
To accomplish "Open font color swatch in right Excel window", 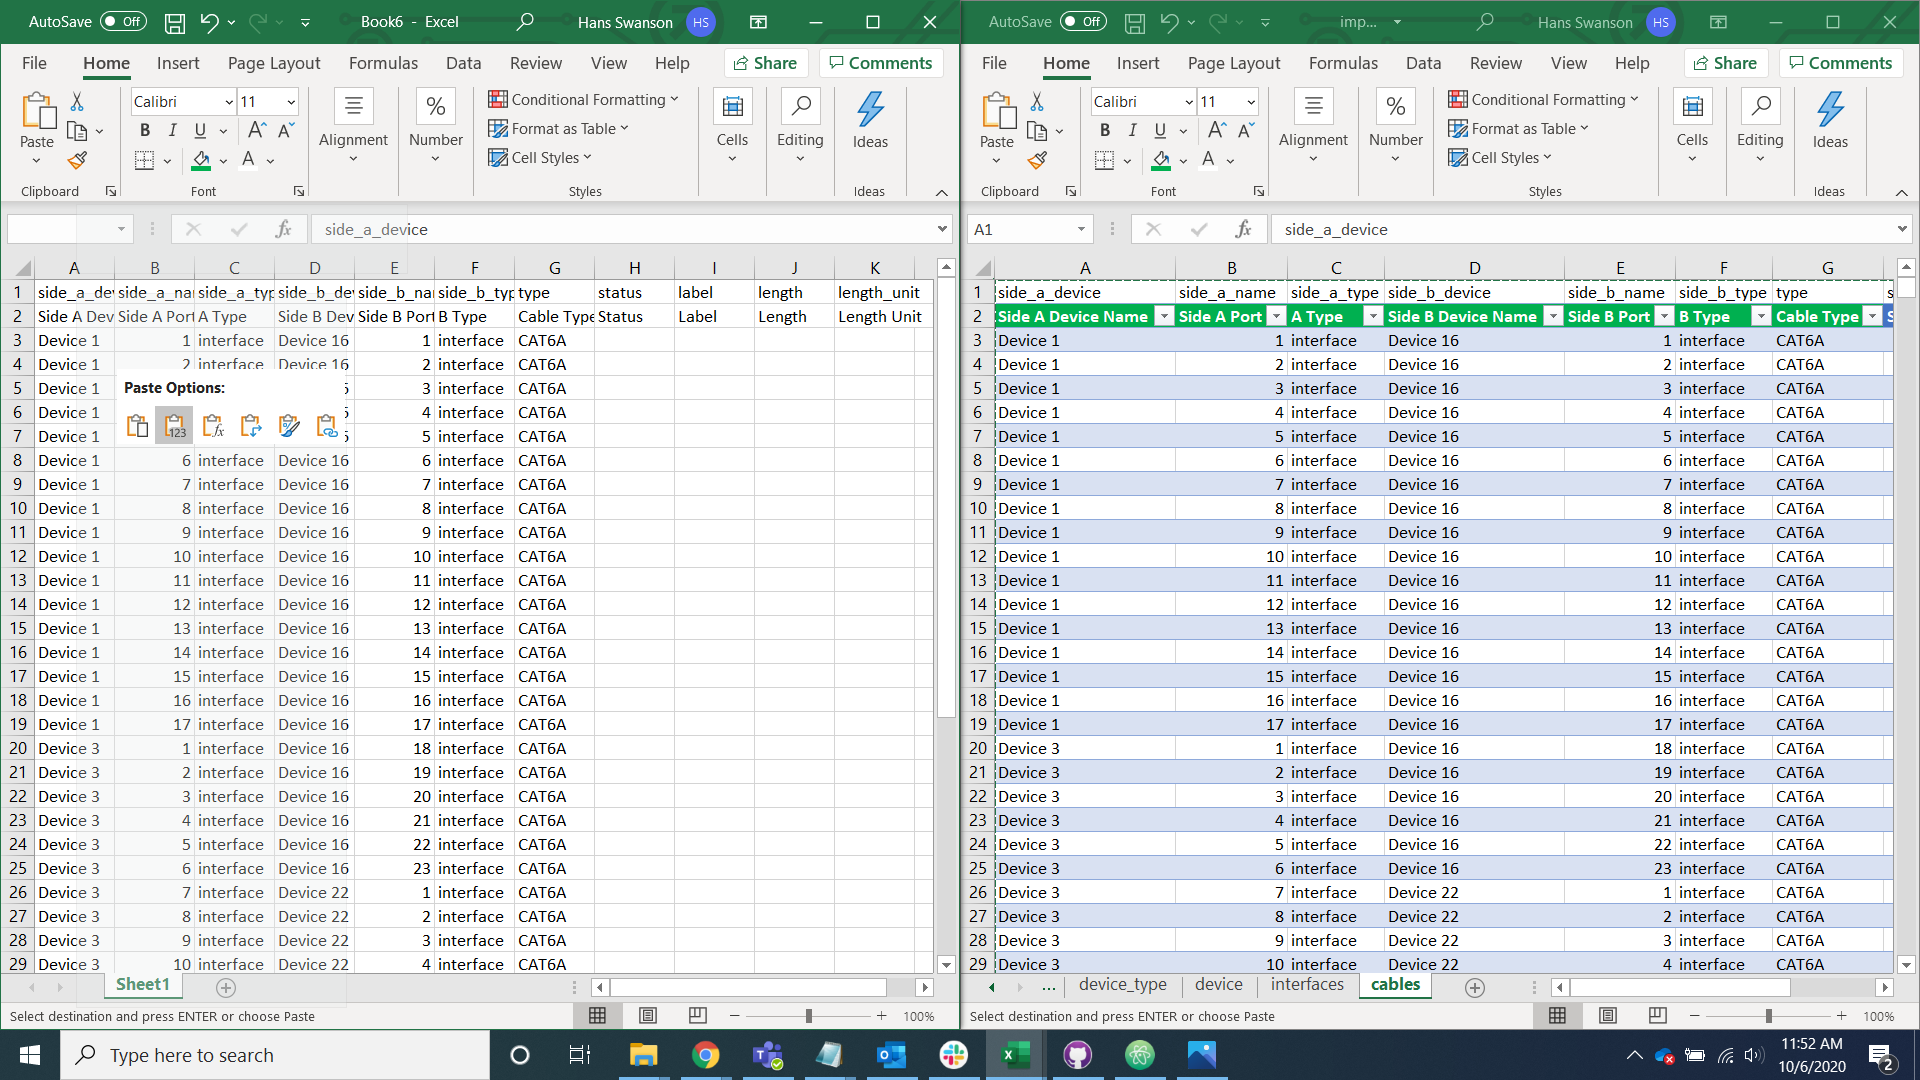I will click(1208, 160).
